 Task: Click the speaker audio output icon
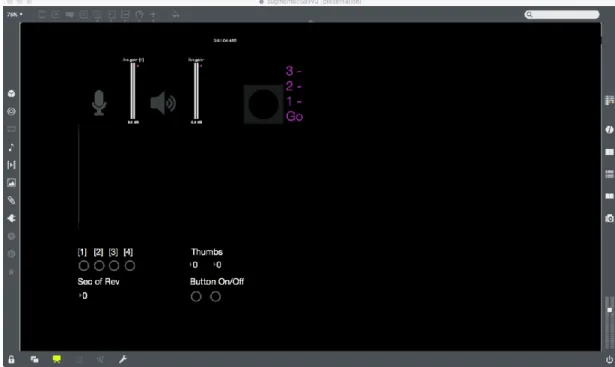(163, 103)
